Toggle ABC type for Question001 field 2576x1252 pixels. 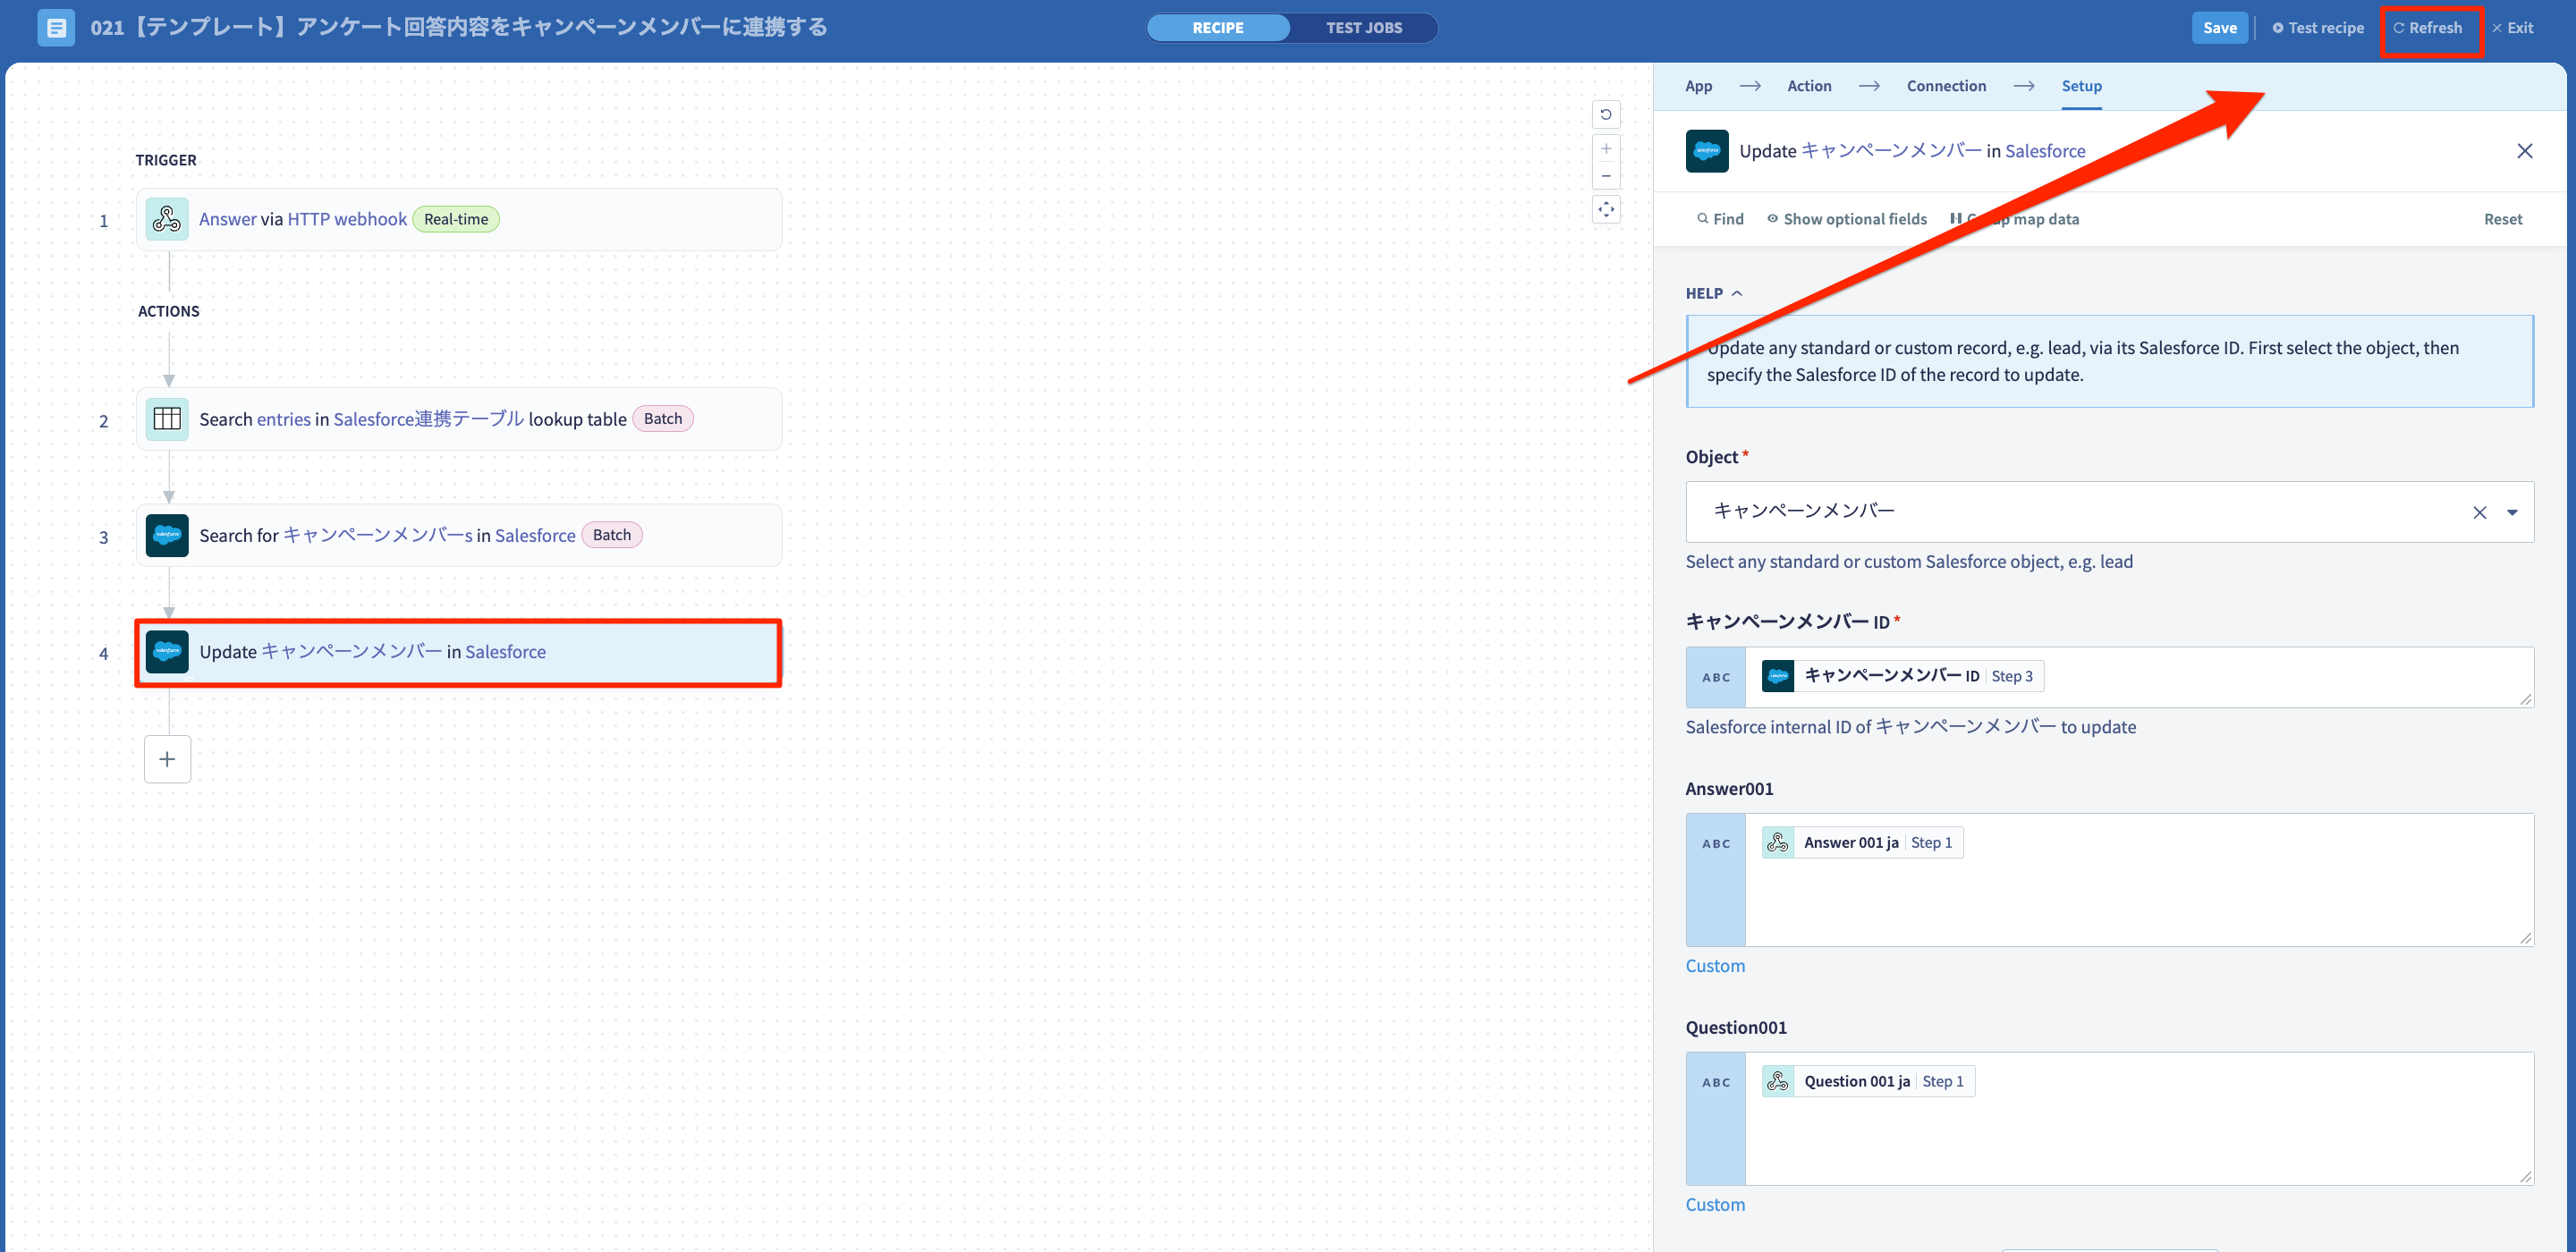(x=1715, y=1118)
